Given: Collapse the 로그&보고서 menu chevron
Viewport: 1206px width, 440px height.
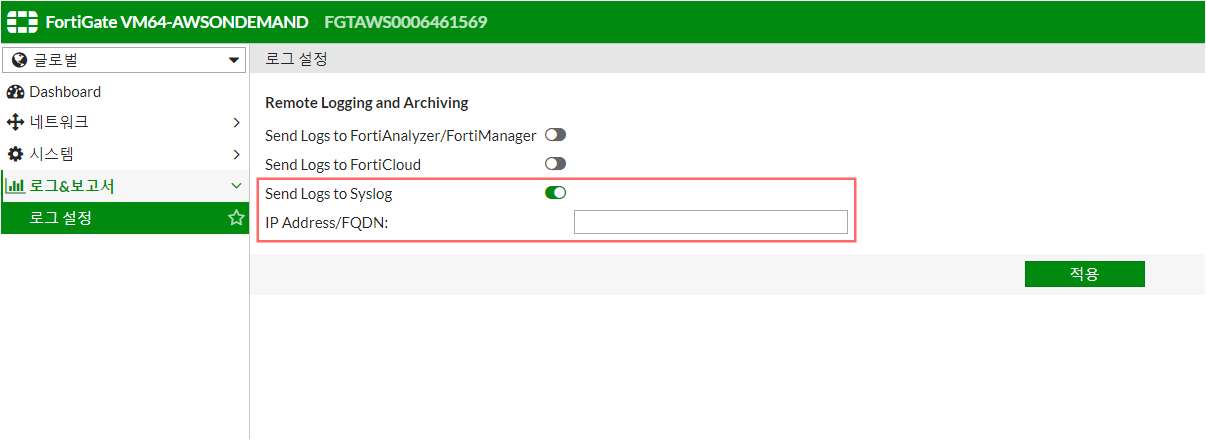Looking at the screenshot, I should click(x=236, y=186).
